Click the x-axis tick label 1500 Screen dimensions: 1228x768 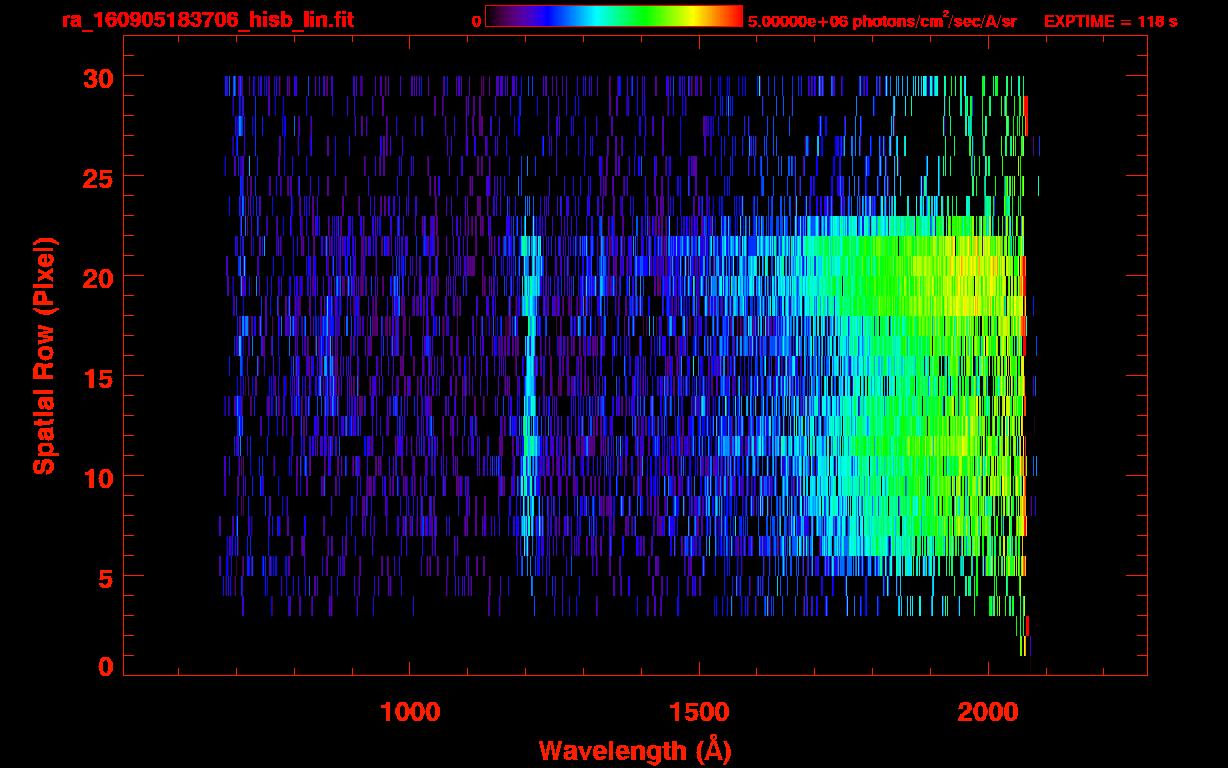pos(699,712)
